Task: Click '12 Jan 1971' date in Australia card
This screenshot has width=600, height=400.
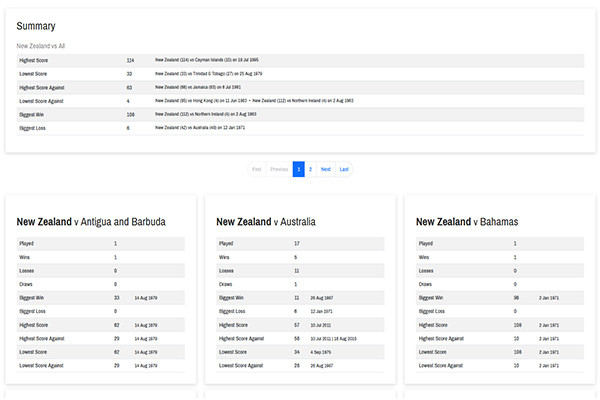Action: click(x=321, y=312)
